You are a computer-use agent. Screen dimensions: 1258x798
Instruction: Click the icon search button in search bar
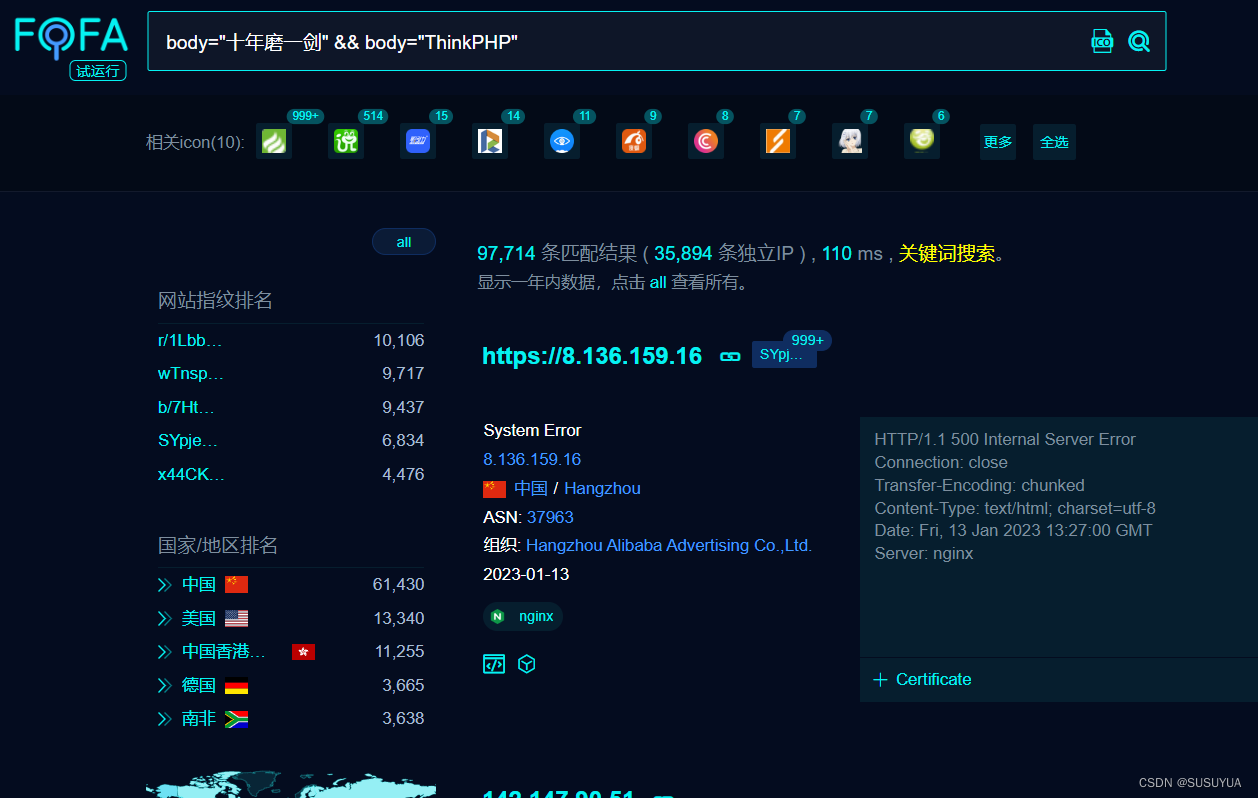click(1102, 41)
